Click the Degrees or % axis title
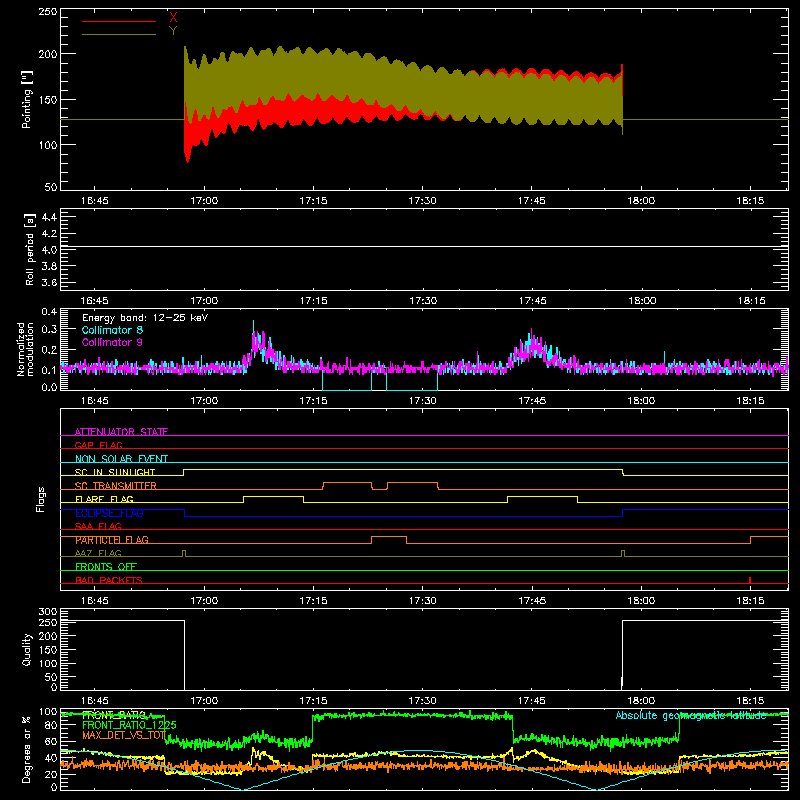The height and width of the screenshot is (800, 800). click(27, 749)
